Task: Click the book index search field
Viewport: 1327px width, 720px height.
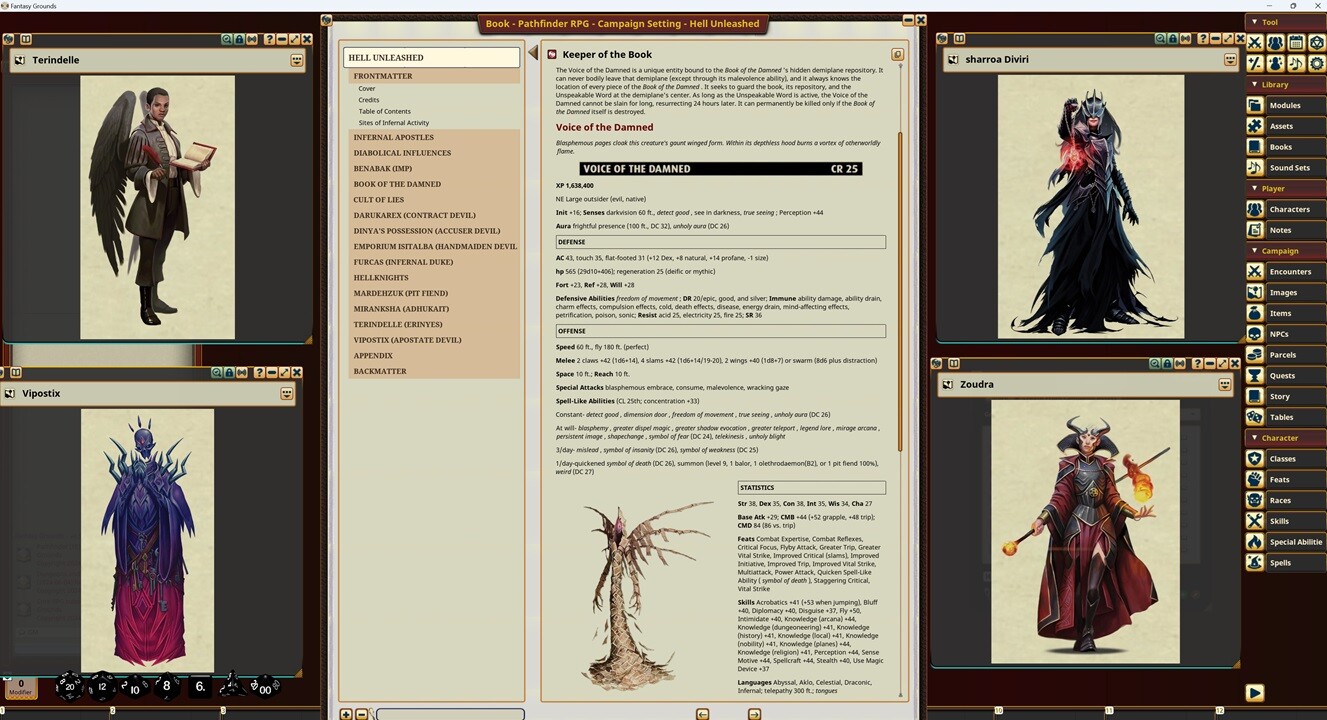Action: 449,714
